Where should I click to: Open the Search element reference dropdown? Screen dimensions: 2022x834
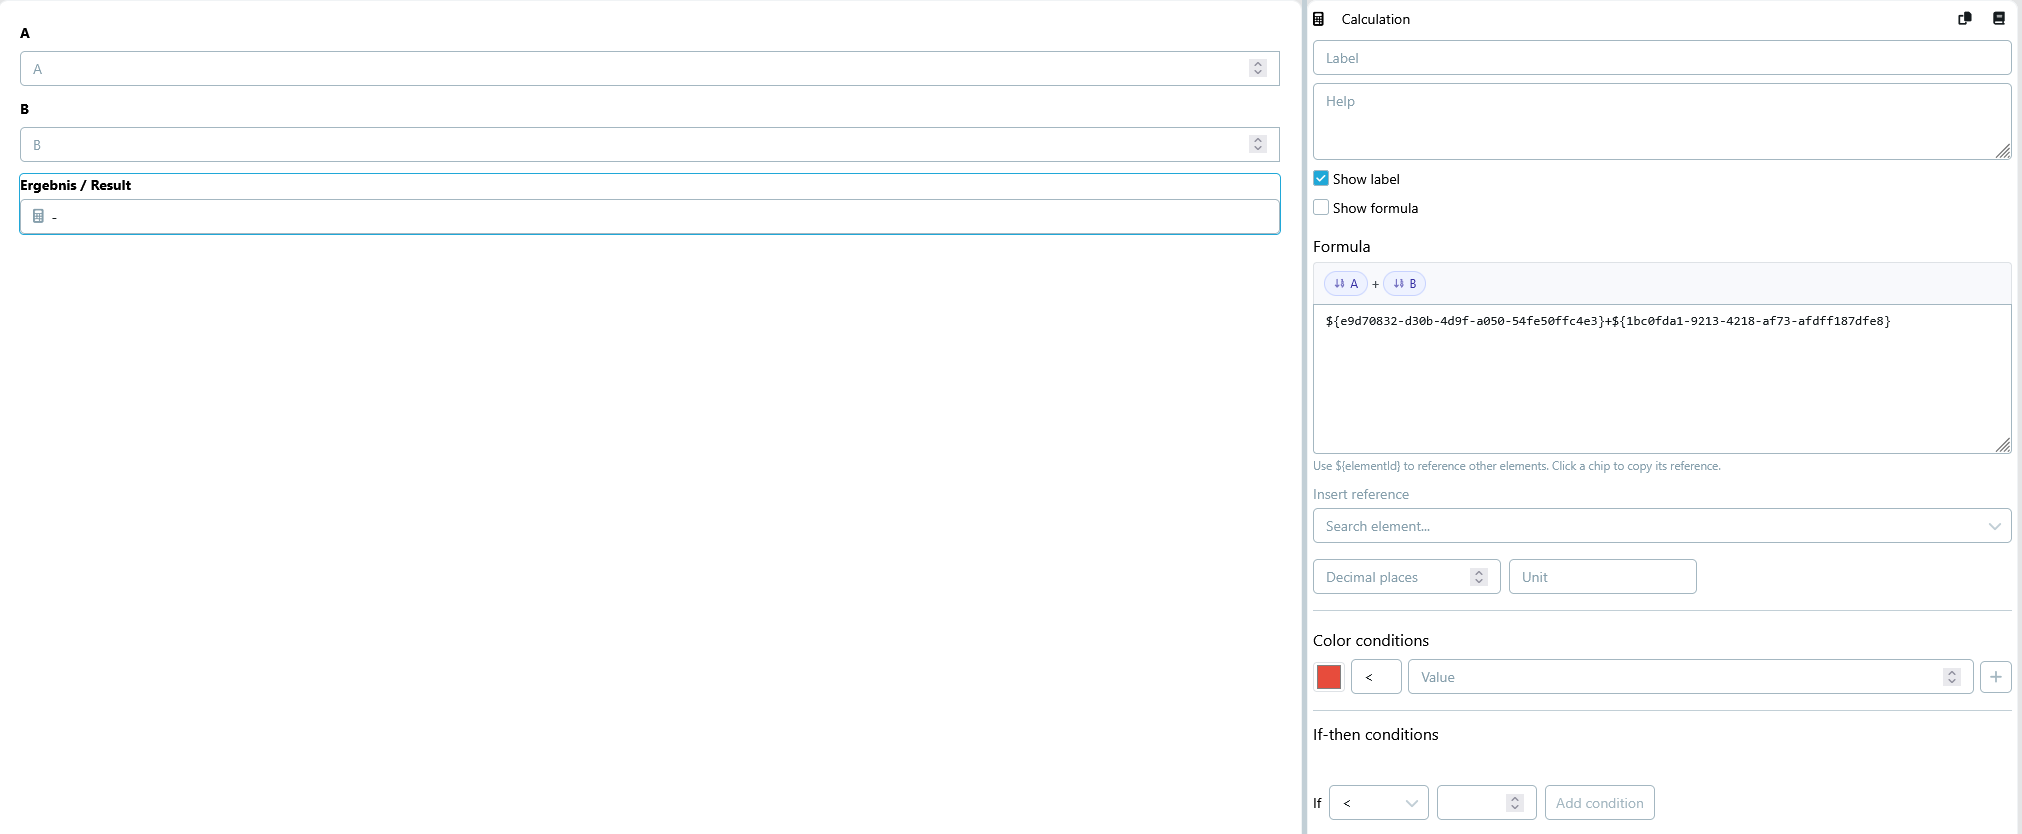[1662, 526]
